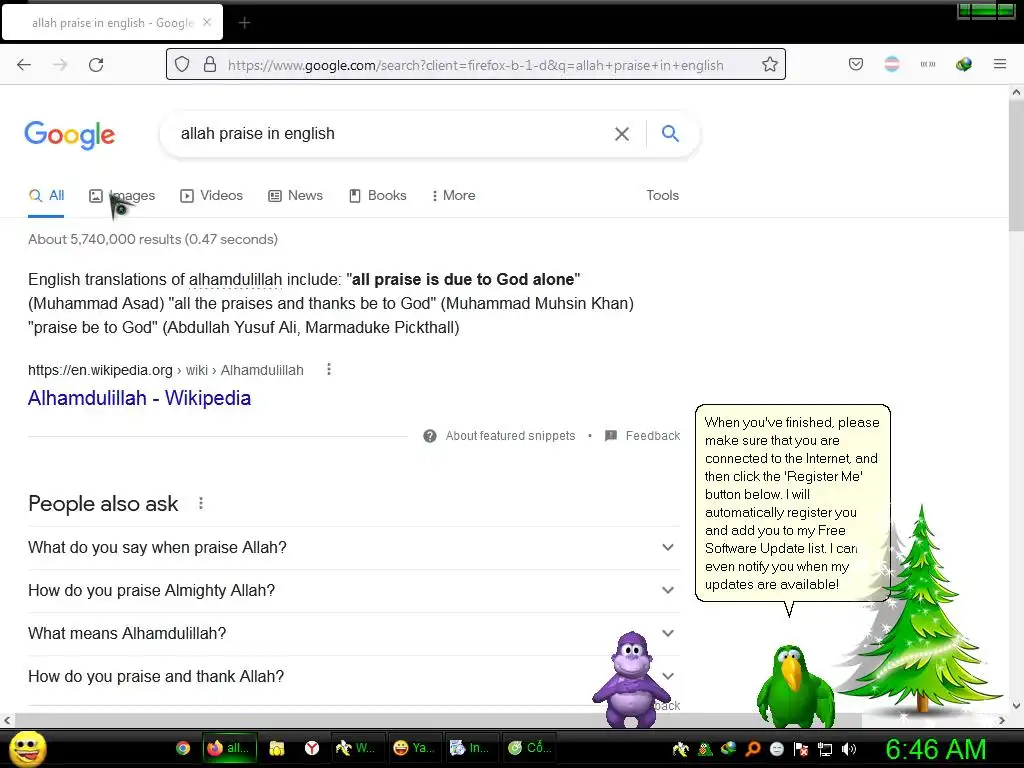Open the tracking protection shield icon
1024x768 pixels.
tap(182, 65)
